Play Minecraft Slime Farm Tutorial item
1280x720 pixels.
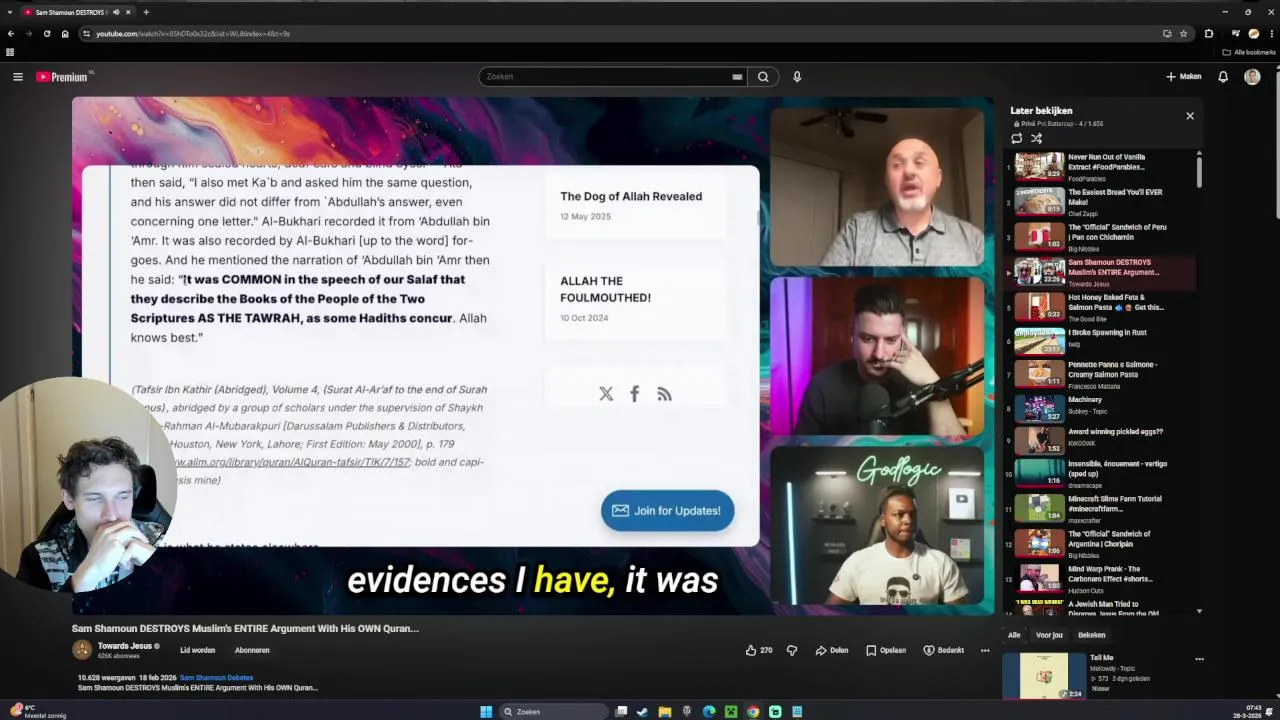[x=1100, y=507]
